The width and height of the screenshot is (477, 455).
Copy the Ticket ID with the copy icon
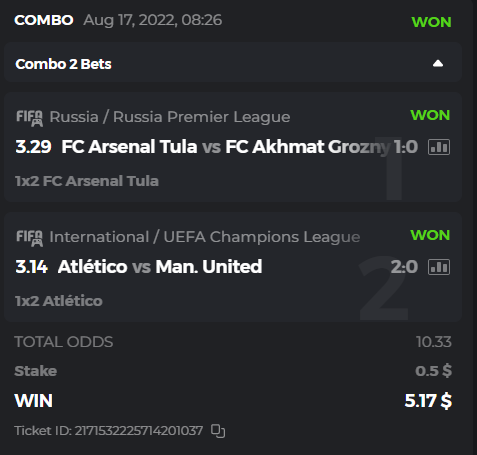(218, 431)
